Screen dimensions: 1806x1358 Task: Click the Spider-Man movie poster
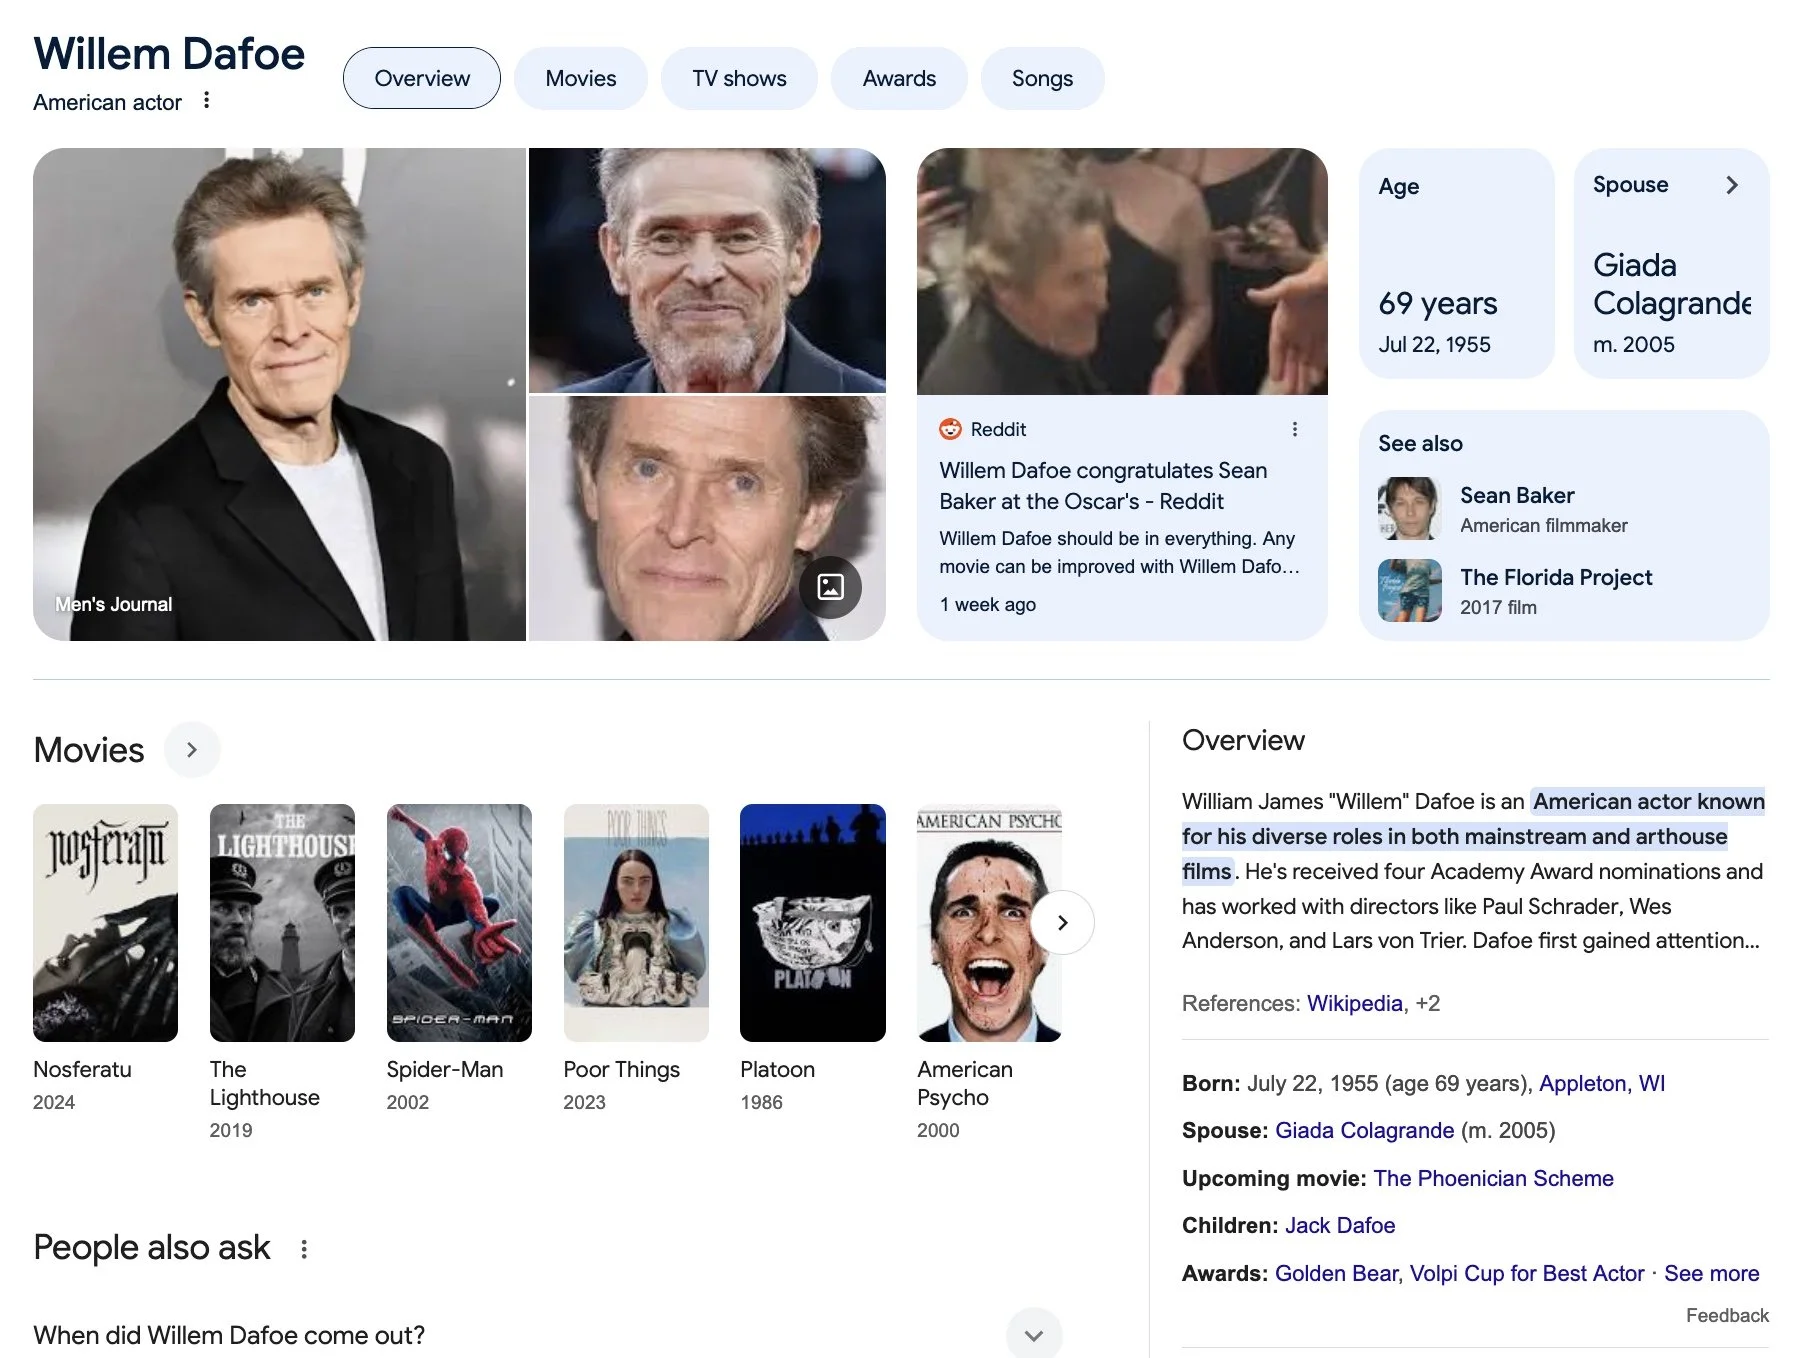[x=459, y=923]
